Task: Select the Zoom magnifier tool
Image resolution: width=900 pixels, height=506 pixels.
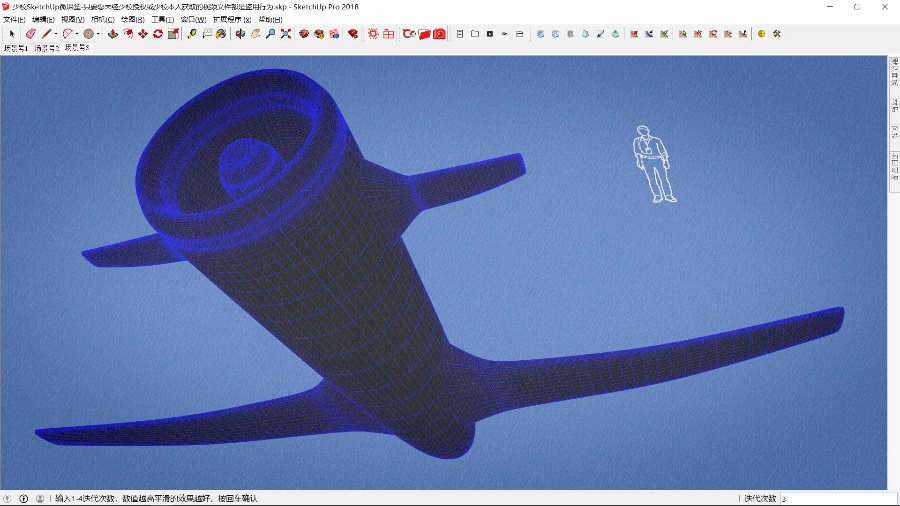Action: pyautogui.click(x=270, y=34)
